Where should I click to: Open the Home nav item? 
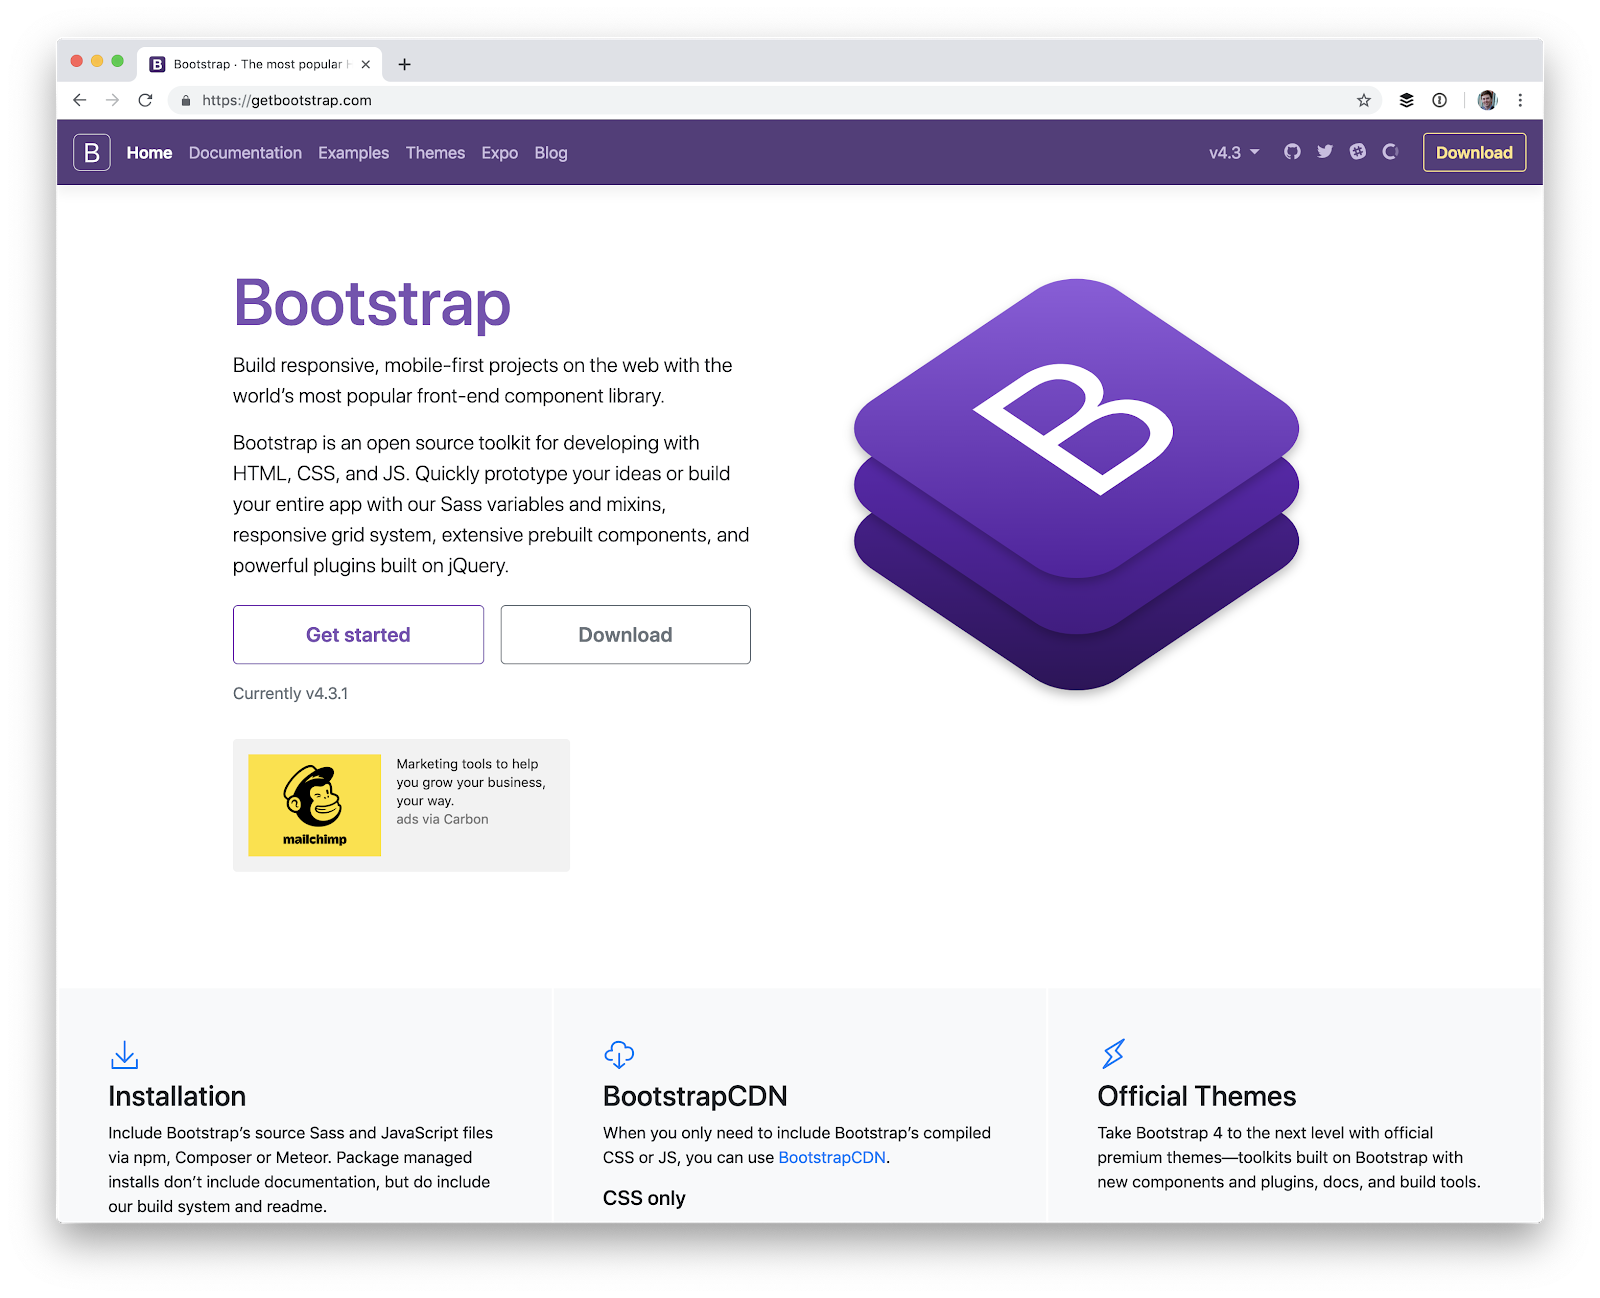[149, 152]
